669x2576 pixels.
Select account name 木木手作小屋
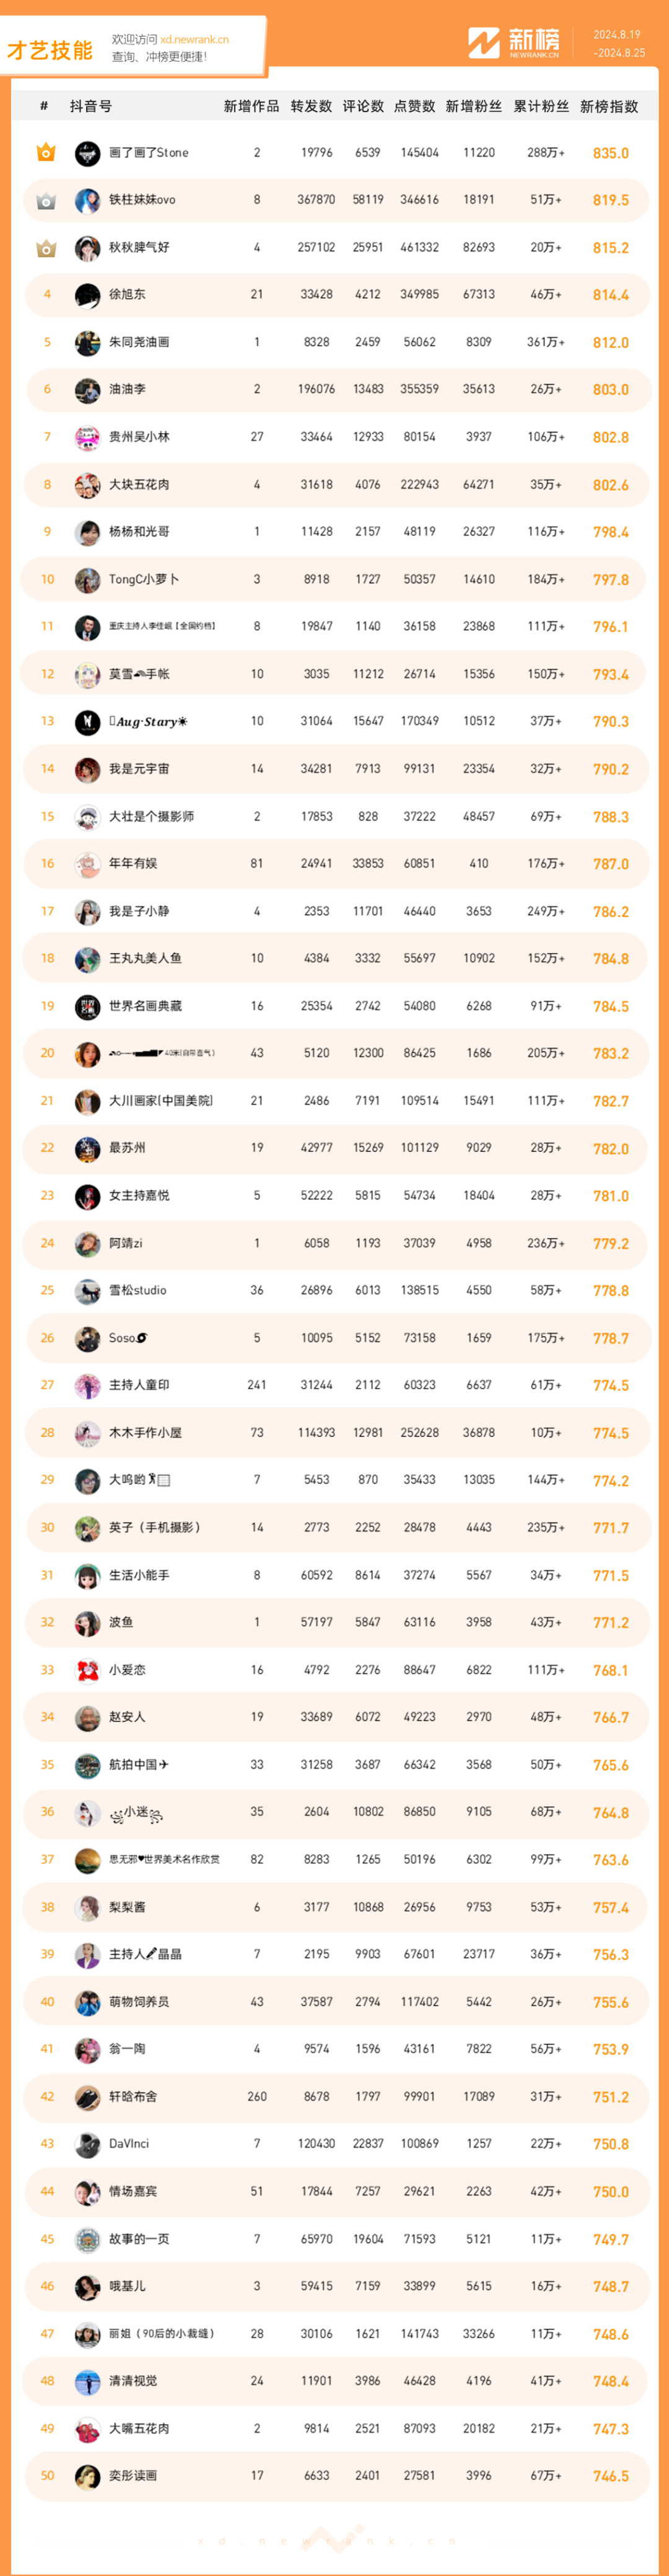click(145, 1432)
